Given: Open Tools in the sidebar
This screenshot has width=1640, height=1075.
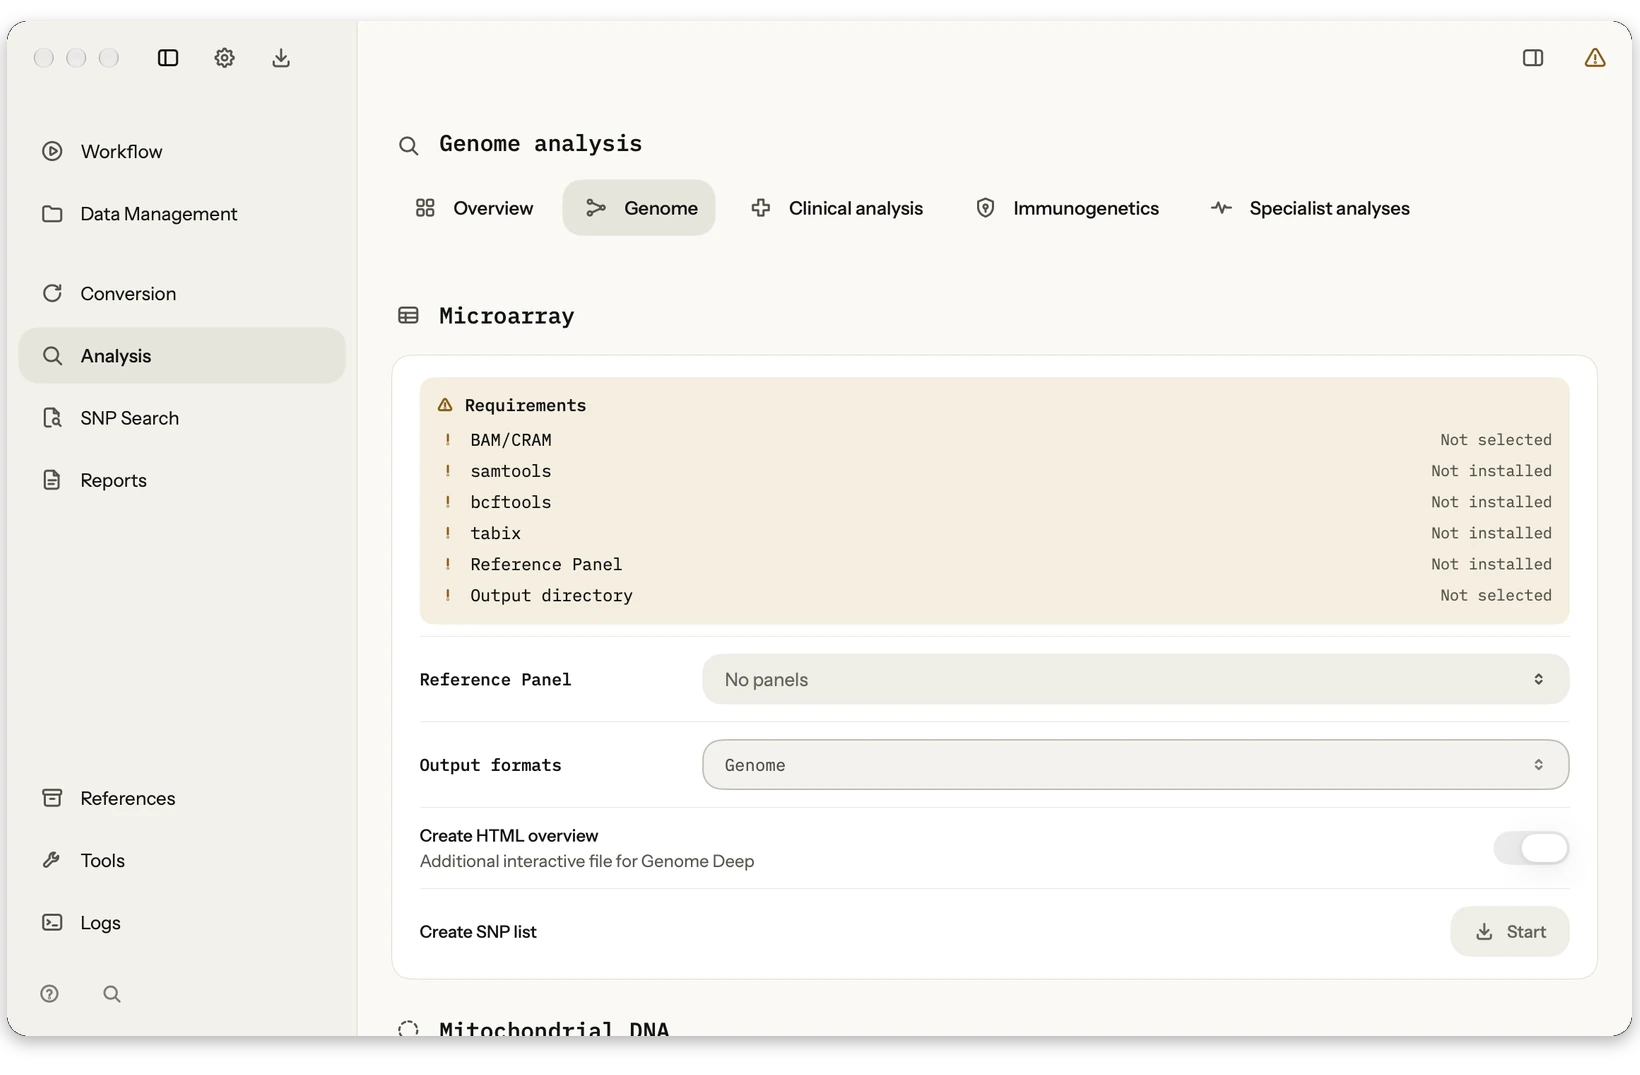Looking at the screenshot, I should tap(182, 860).
